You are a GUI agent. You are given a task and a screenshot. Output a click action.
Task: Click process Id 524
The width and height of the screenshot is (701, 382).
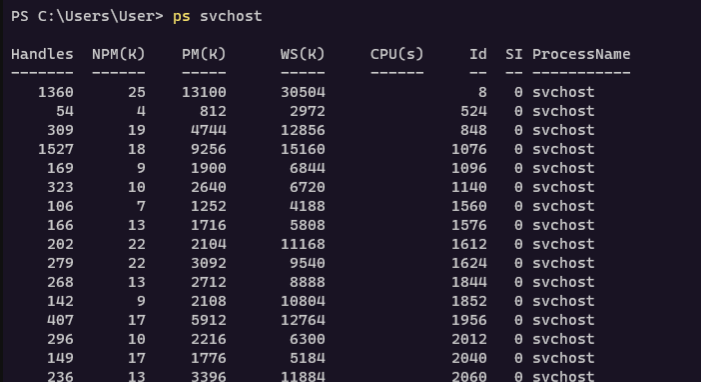(x=473, y=111)
